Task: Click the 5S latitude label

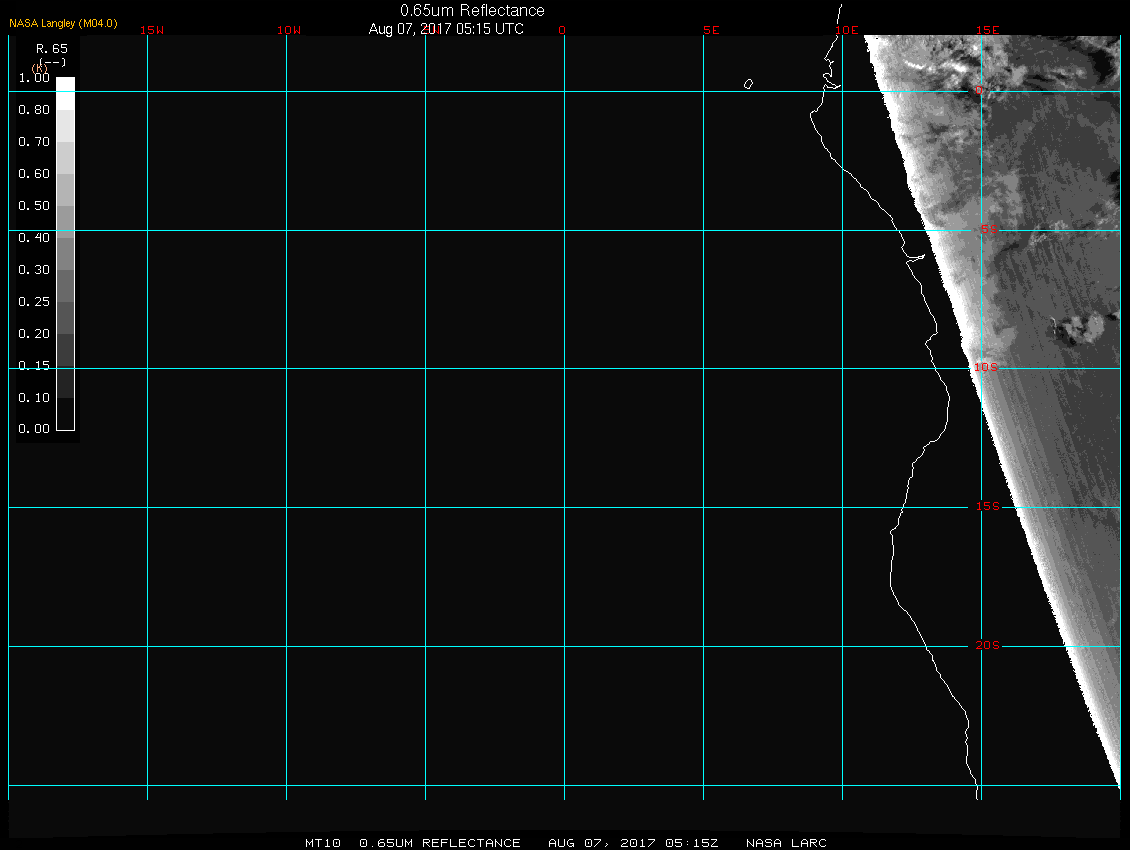Action: click(x=988, y=230)
